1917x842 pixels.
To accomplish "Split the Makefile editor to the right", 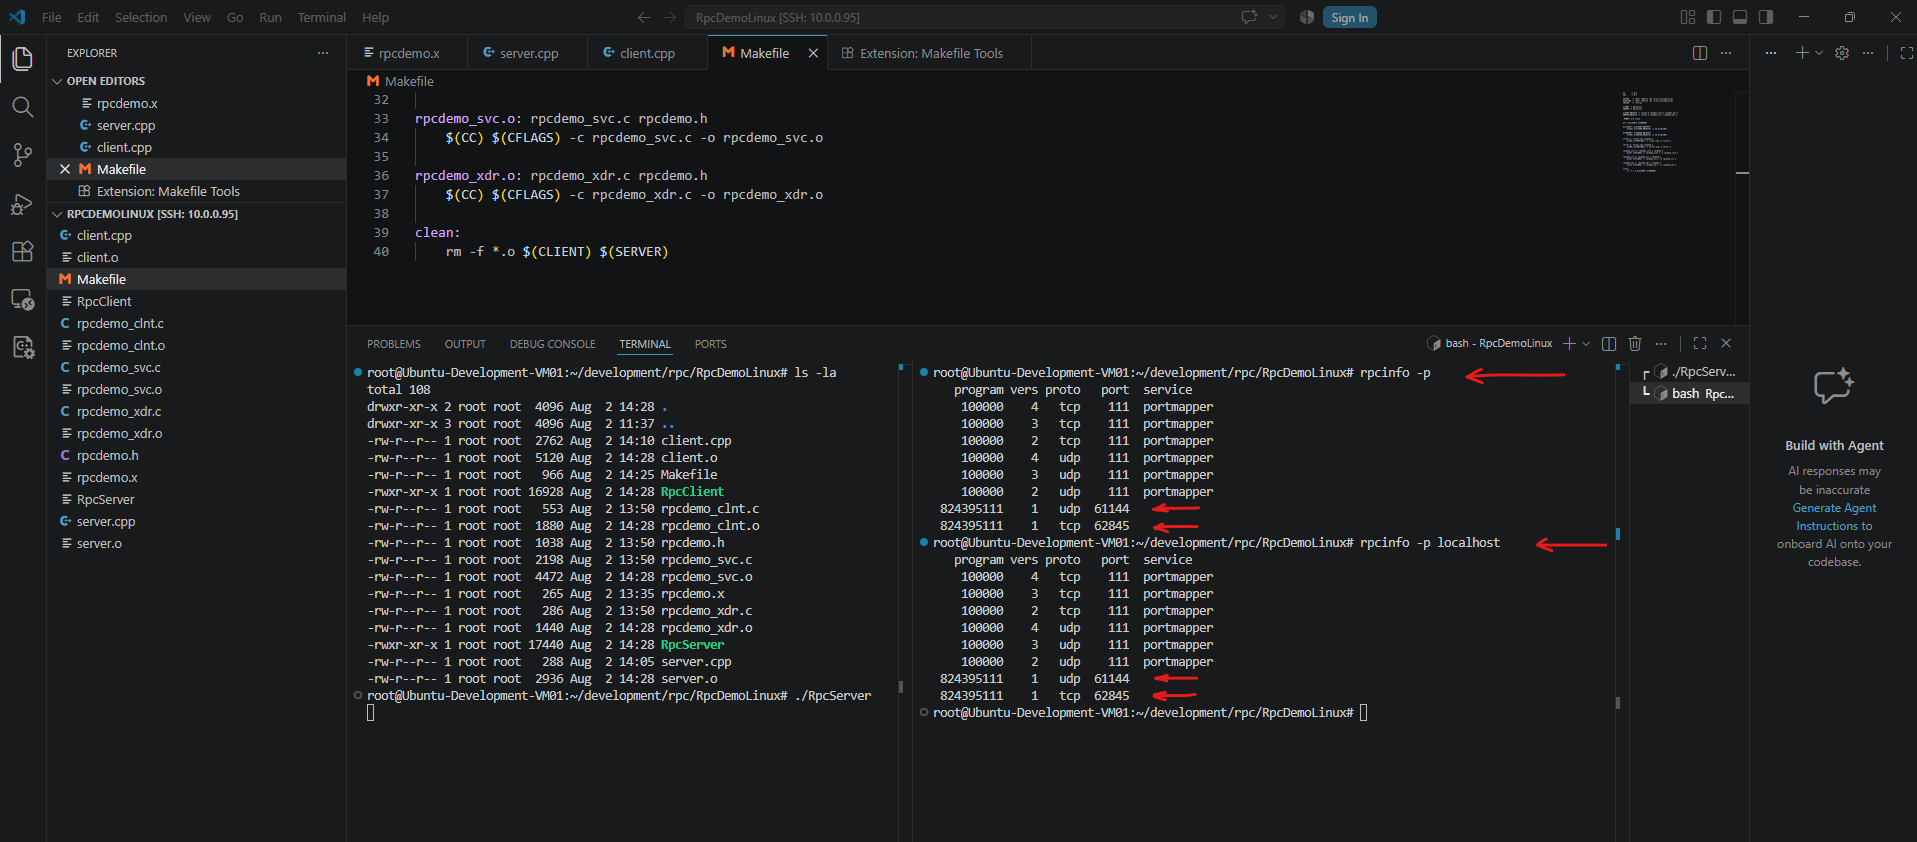I will (1700, 53).
